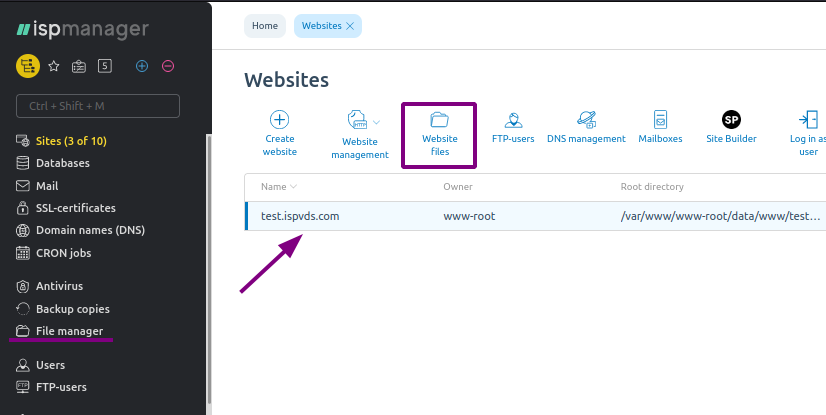Open Mailboxes toolbar button

[660, 127]
